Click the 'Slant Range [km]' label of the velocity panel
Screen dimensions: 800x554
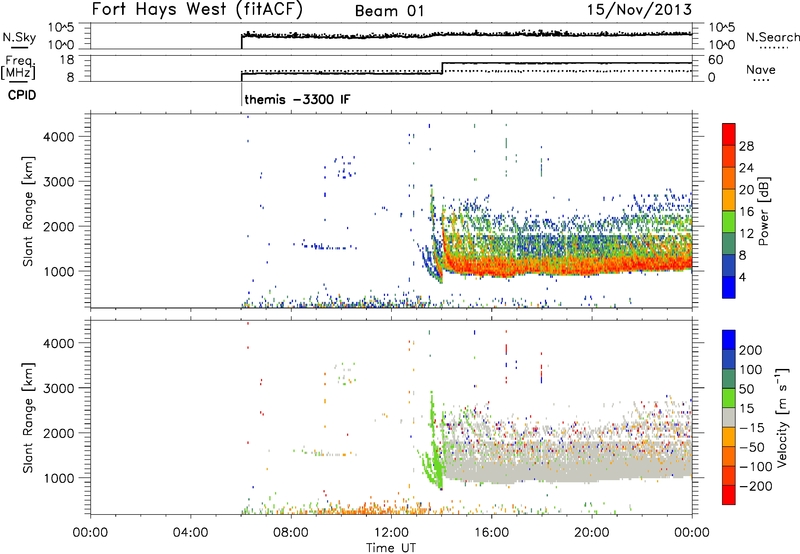pyautogui.click(x=28, y=418)
